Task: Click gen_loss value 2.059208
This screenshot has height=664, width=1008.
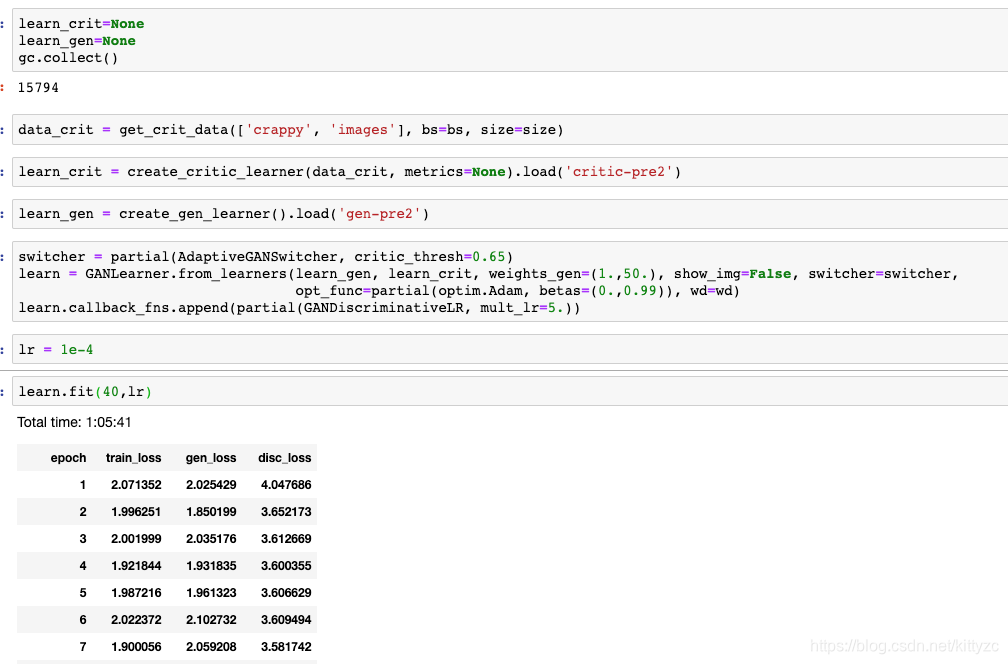Action: click(211, 647)
